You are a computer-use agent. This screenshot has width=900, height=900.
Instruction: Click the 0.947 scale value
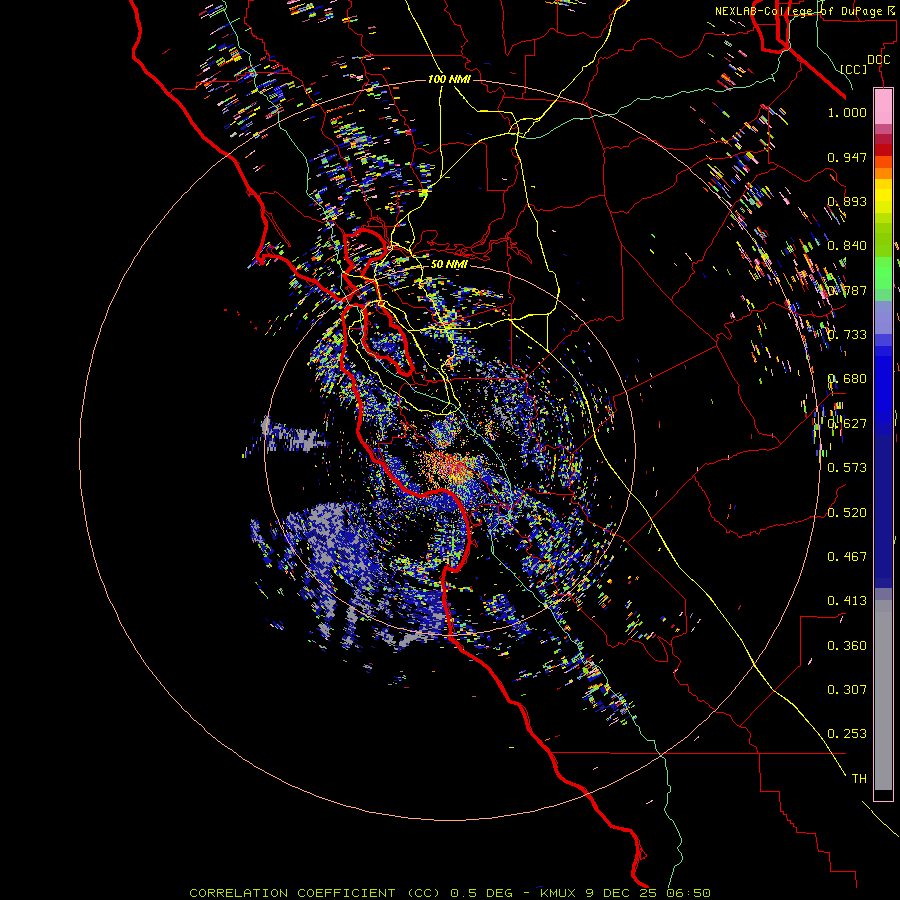point(847,157)
